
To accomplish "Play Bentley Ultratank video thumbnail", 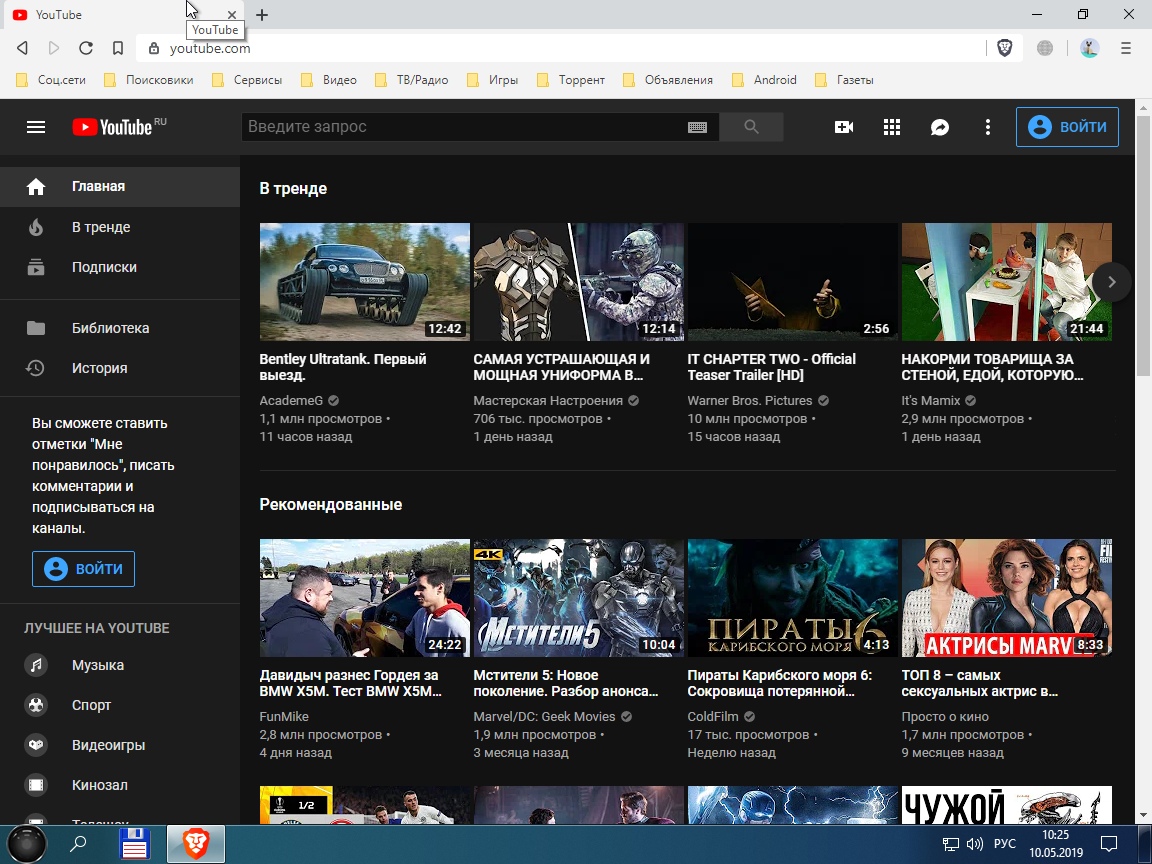I will coord(364,282).
